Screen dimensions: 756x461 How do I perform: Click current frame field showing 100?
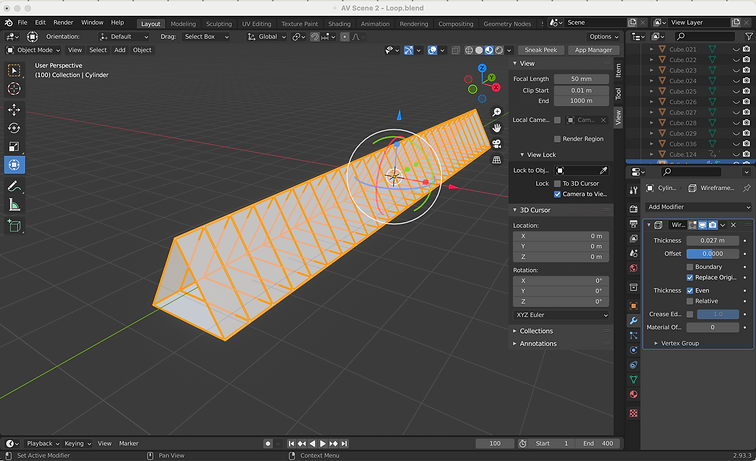point(495,444)
